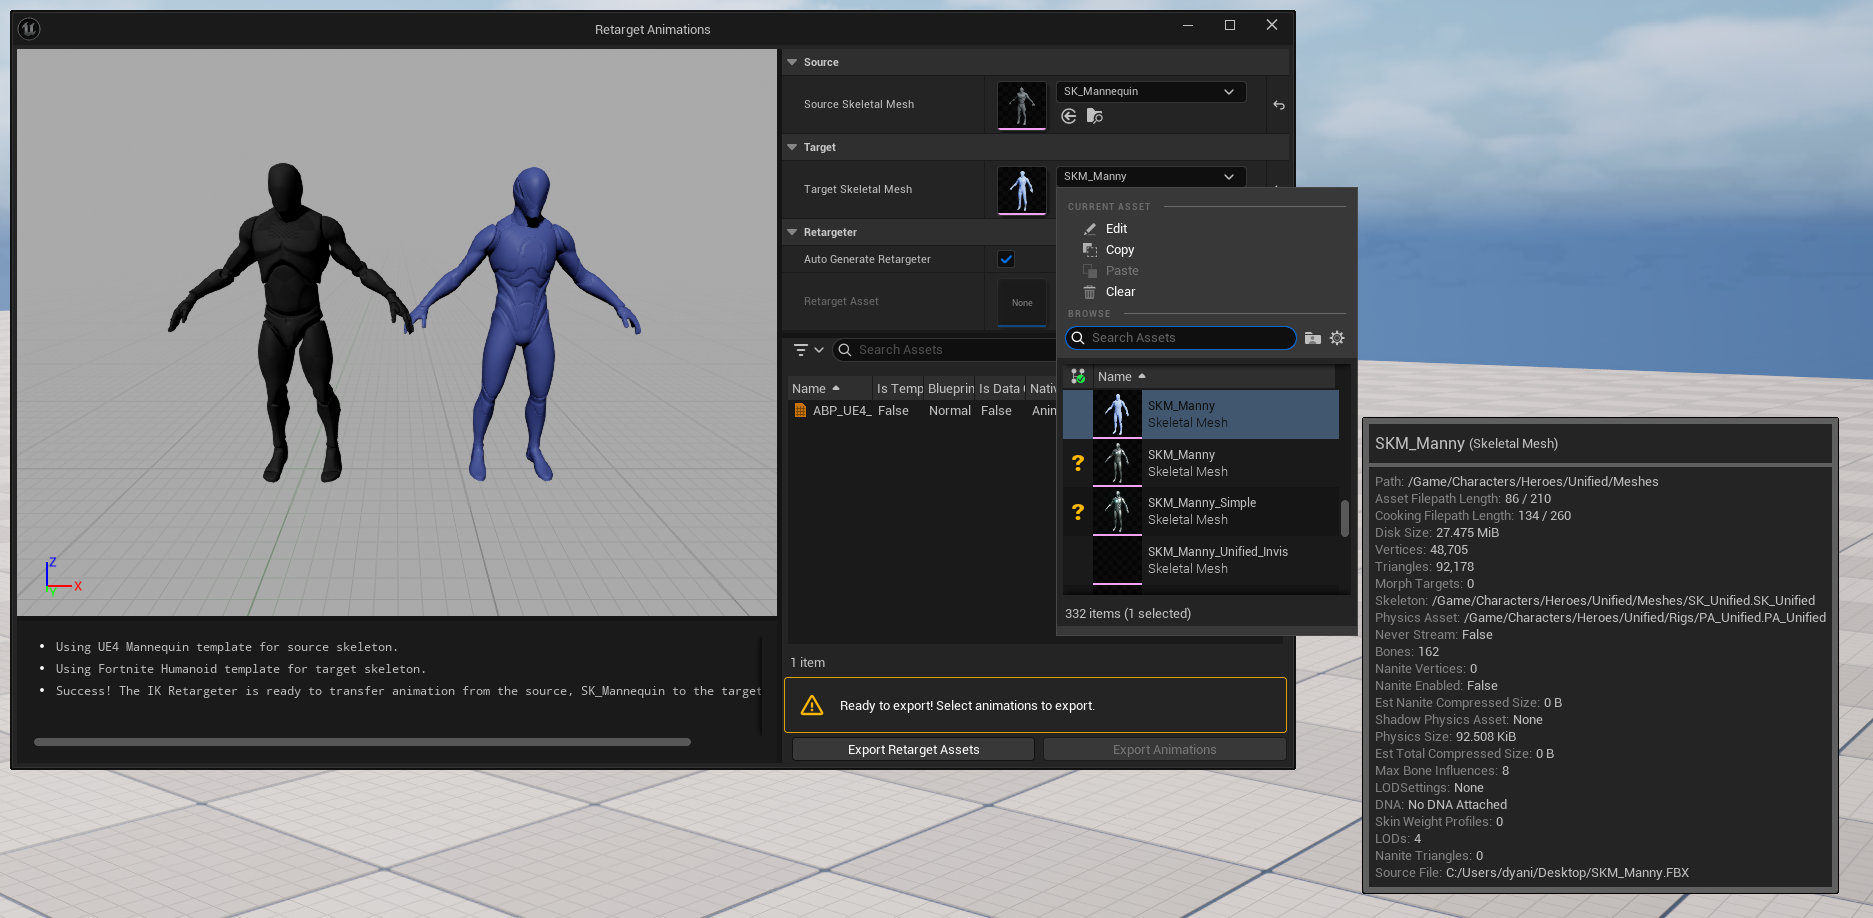Uncheck Auto Generate Retargeter checkbox

(1006, 259)
